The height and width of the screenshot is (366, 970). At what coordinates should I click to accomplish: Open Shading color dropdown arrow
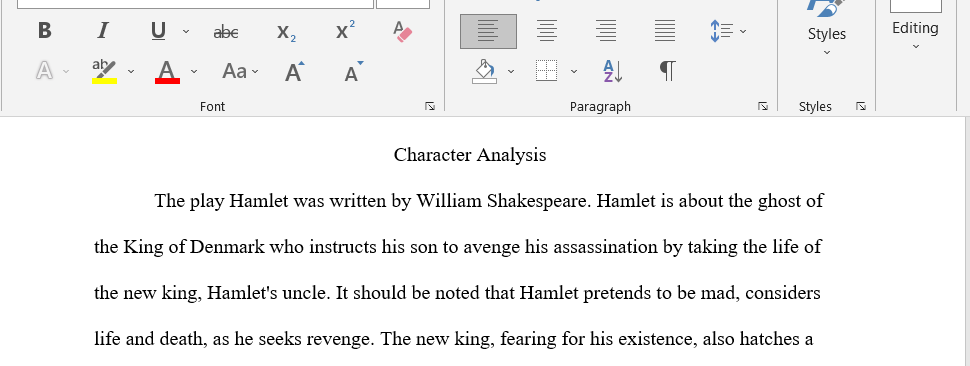[x=510, y=72]
